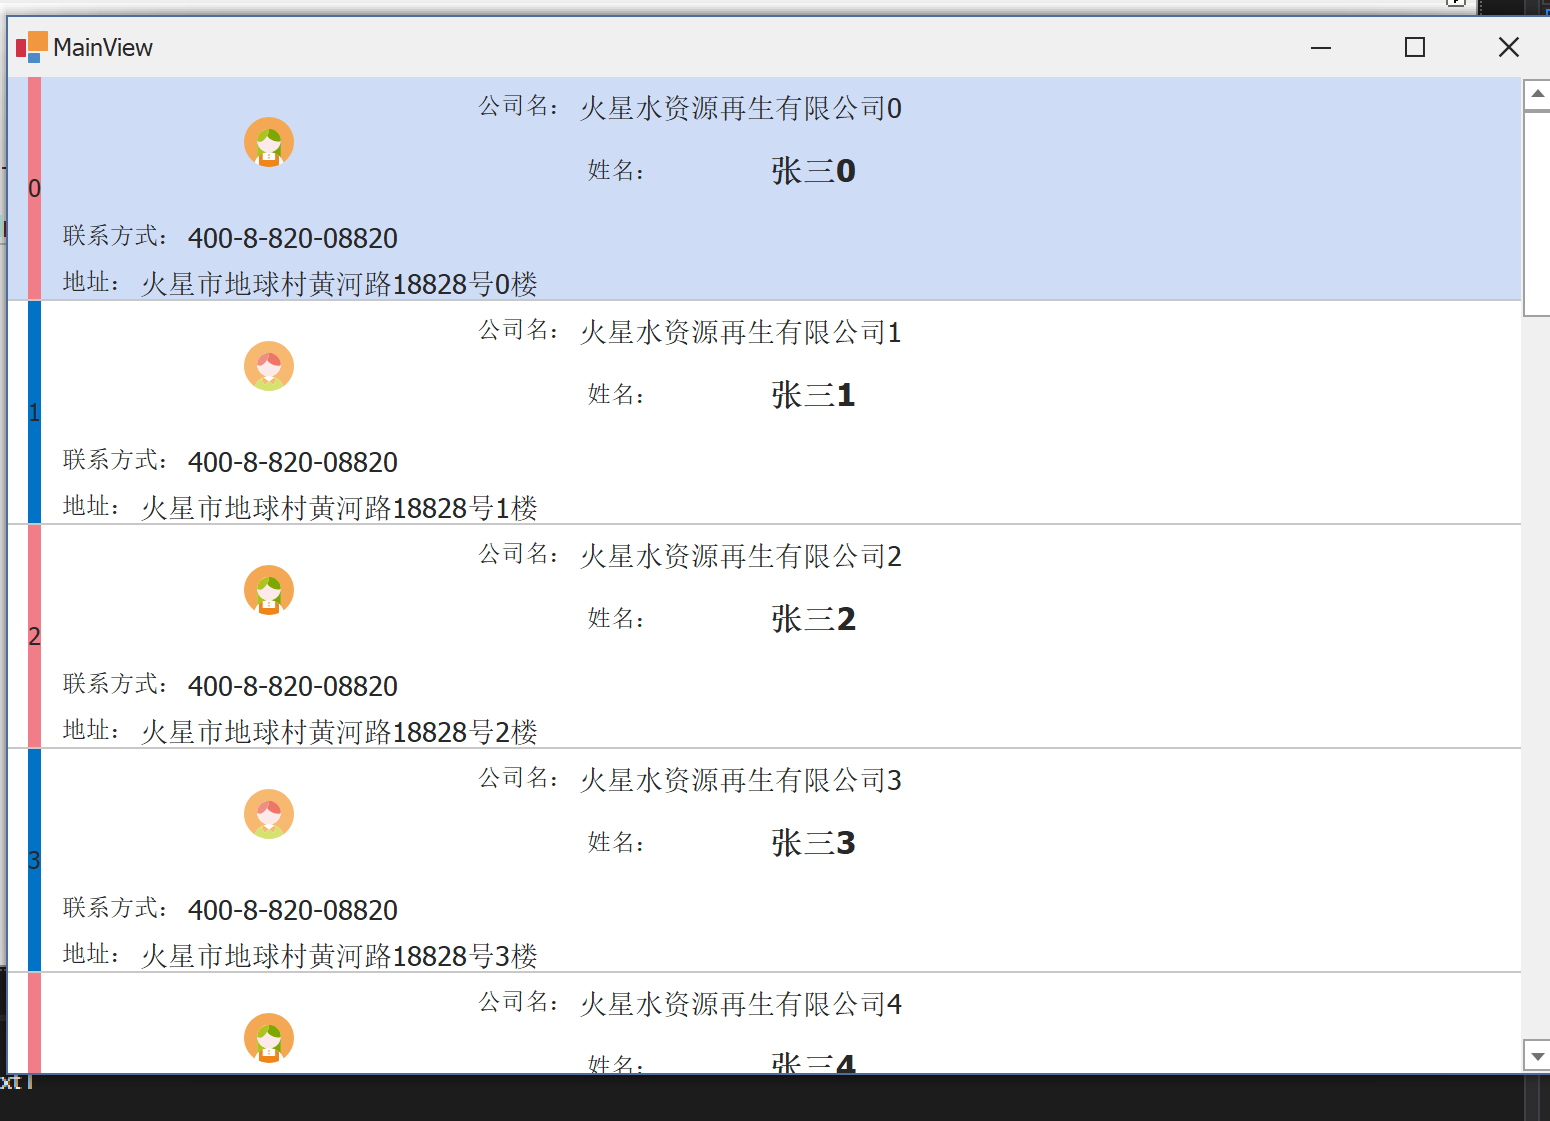Click 张三2's avatar icon

(268, 590)
